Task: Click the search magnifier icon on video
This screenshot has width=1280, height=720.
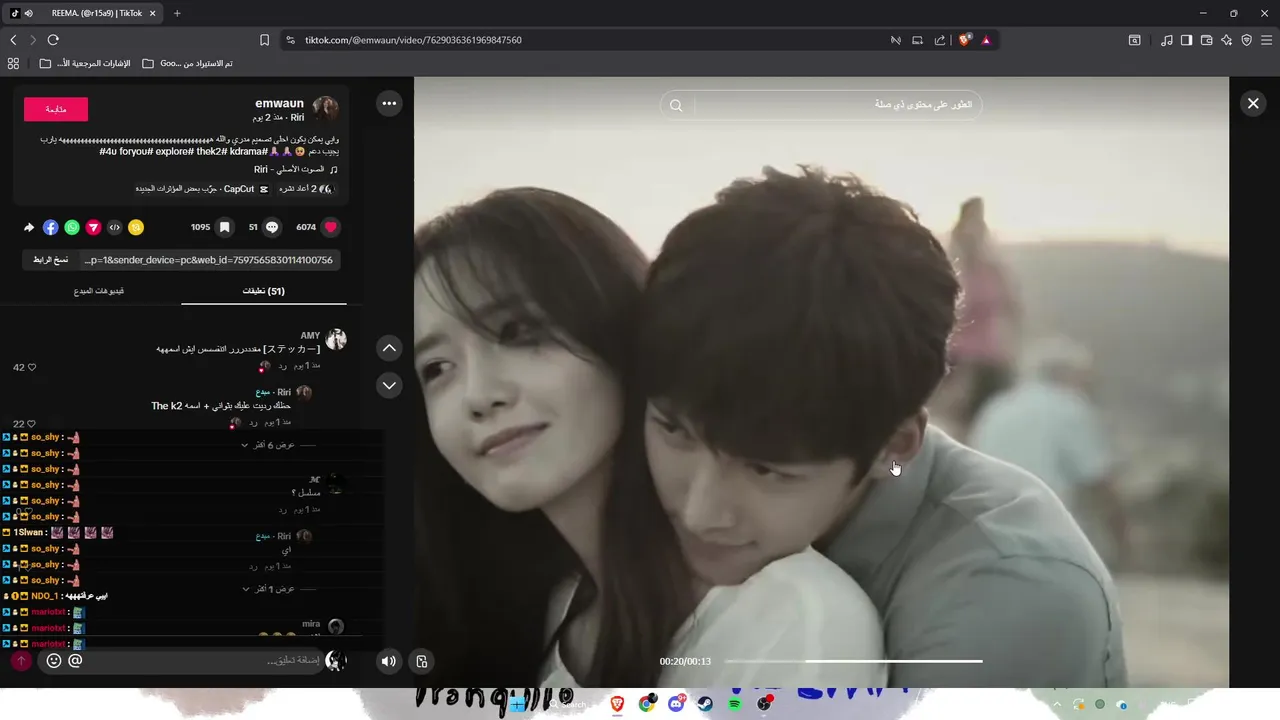Action: coord(676,105)
